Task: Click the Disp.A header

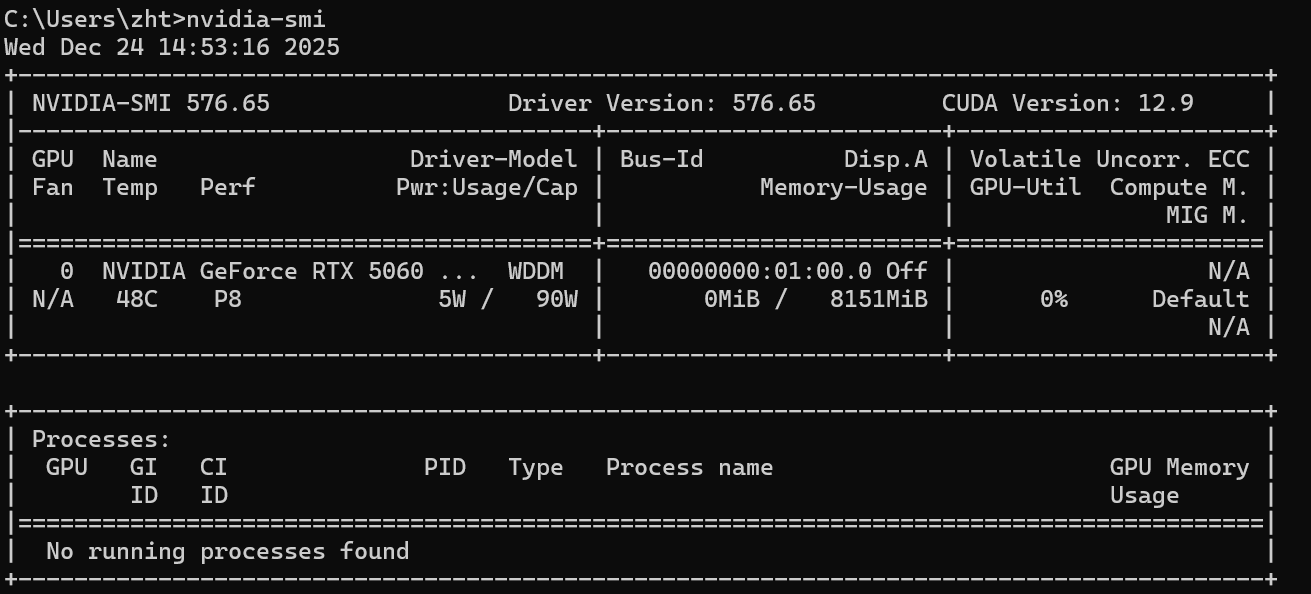Action: click(x=886, y=159)
